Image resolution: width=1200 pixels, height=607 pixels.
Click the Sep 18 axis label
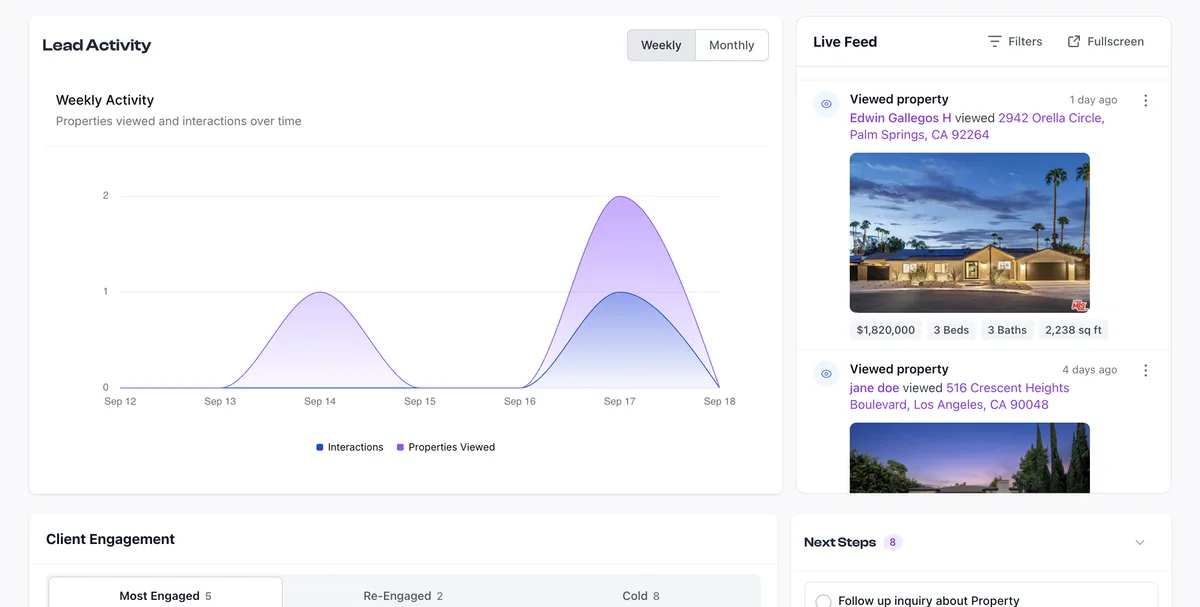pos(719,401)
